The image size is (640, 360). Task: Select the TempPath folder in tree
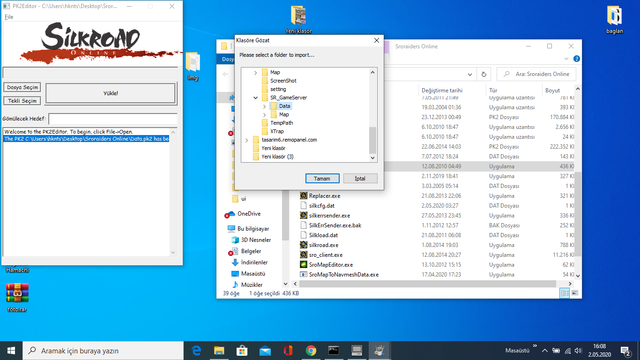pos(282,123)
